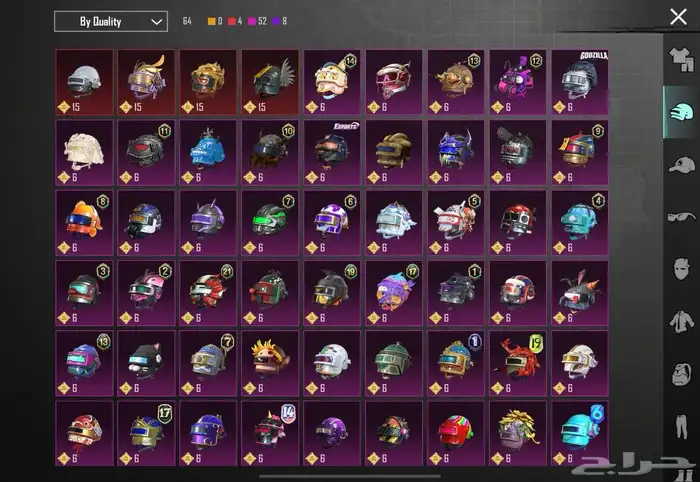Viewport: 700px width, 482px height.
Task: Select the orange goldfish helmet numbered 8
Action: click(84, 223)
